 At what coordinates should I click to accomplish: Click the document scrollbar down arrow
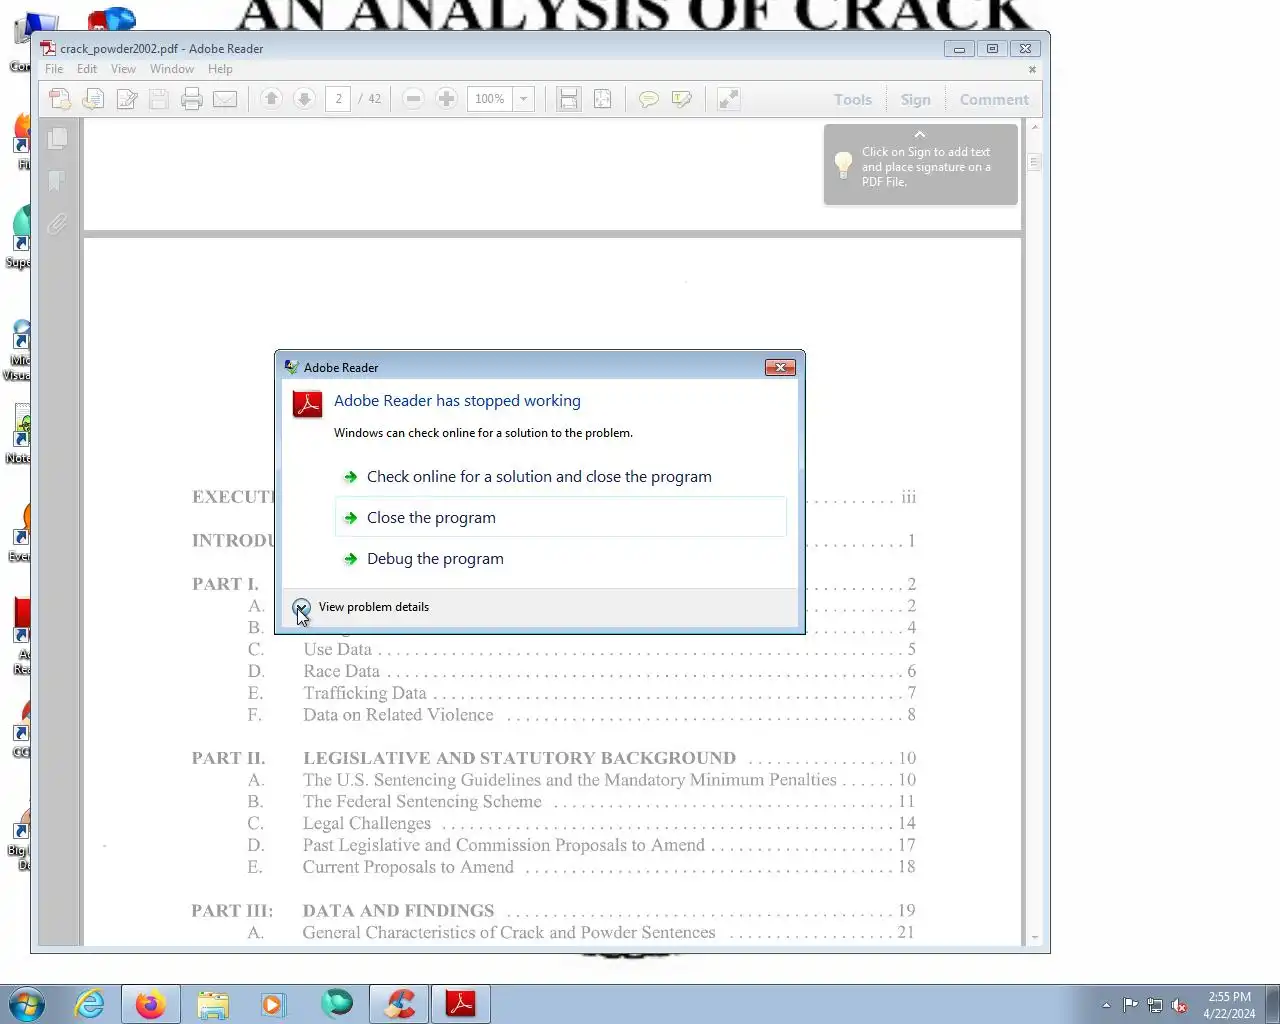coord(1034,938)
